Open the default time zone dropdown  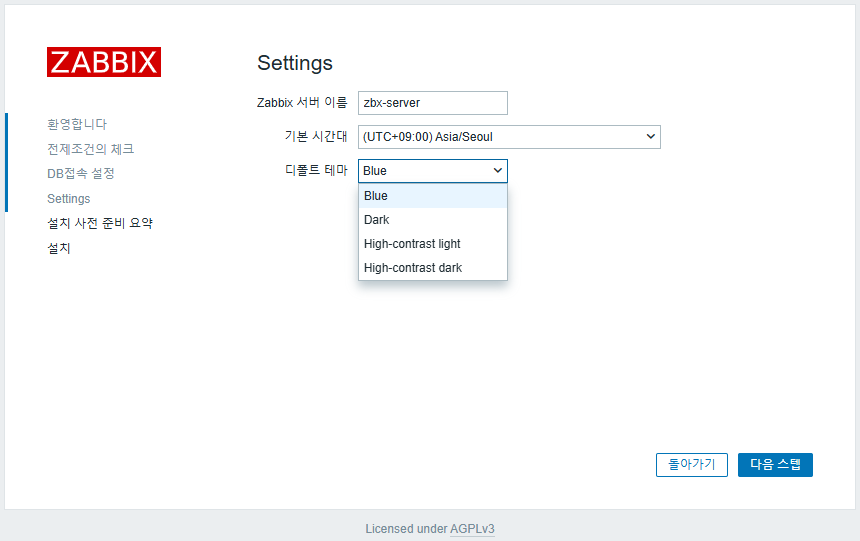(509, 137)
